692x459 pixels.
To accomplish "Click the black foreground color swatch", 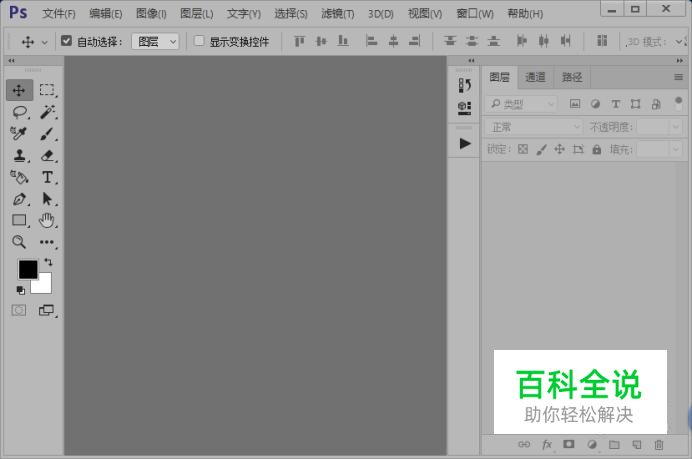I will (27, 269).
